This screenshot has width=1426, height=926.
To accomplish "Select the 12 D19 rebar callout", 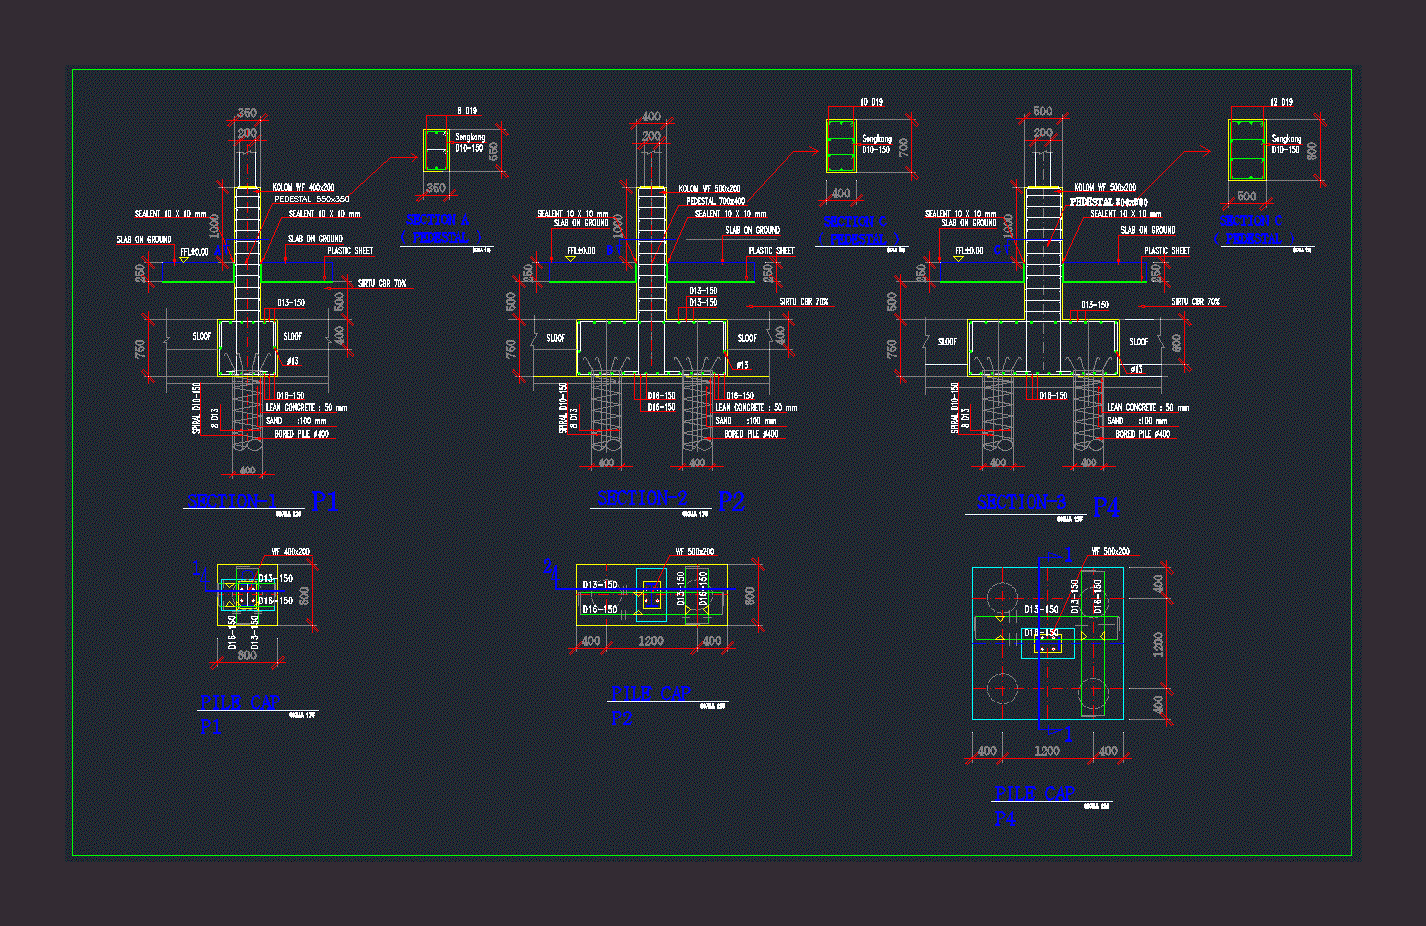I will [x=1281, y=102].
